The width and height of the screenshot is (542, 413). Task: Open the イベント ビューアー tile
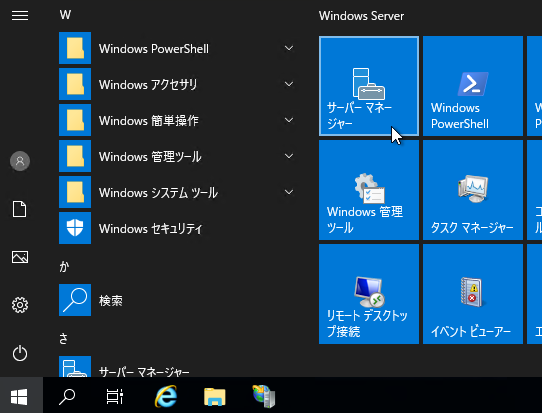[x=473, y=294]
